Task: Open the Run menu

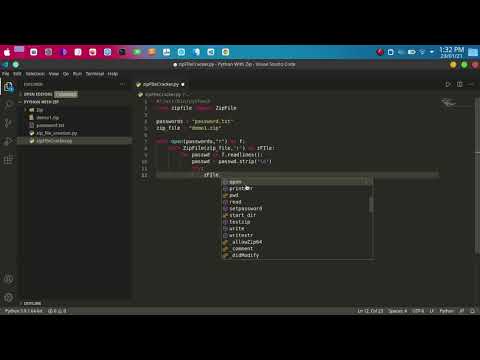Action: pyautogui.click(x=77, y=74)
